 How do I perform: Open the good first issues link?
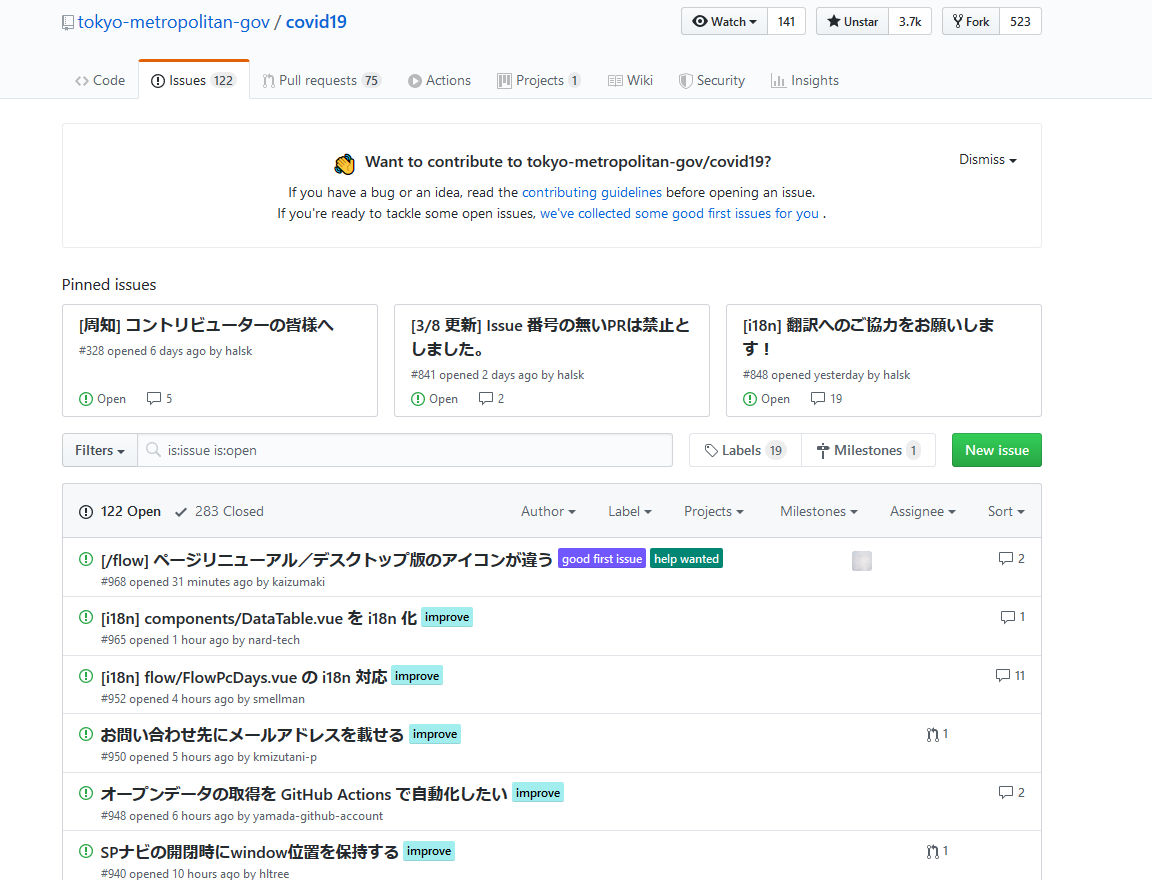[679, 214]
